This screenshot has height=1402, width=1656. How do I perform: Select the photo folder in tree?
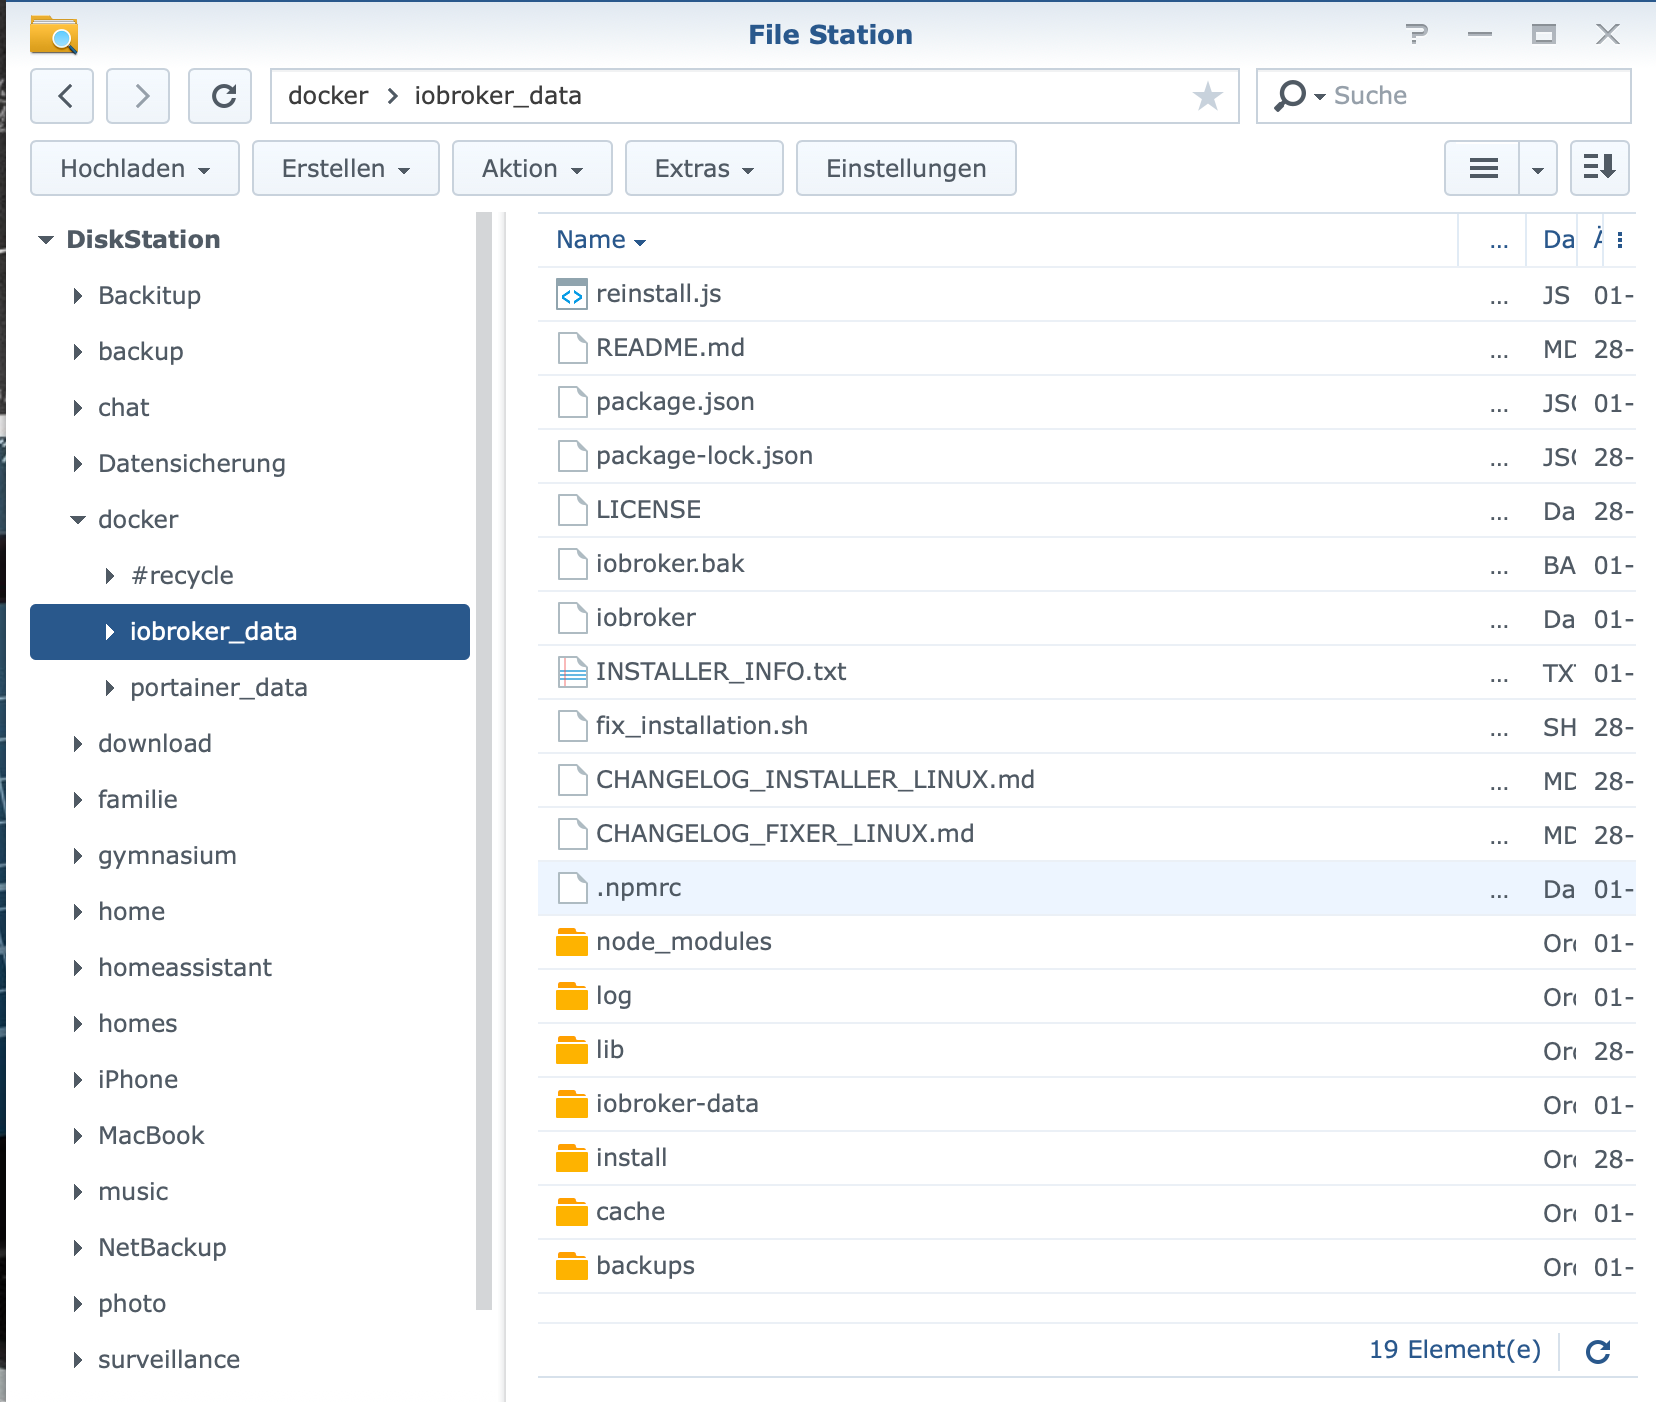132,1304
